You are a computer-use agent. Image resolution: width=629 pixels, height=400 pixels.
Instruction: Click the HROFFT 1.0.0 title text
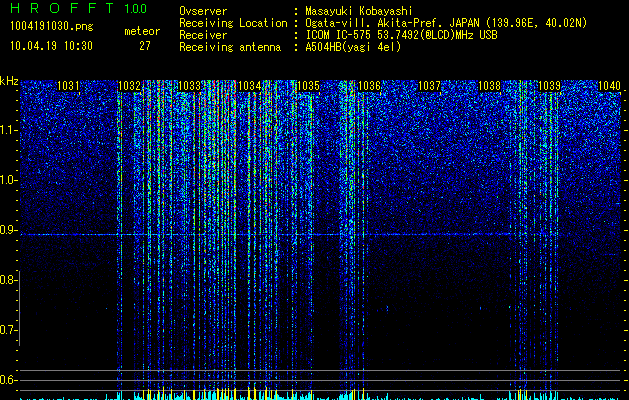(x=79, y=8)
